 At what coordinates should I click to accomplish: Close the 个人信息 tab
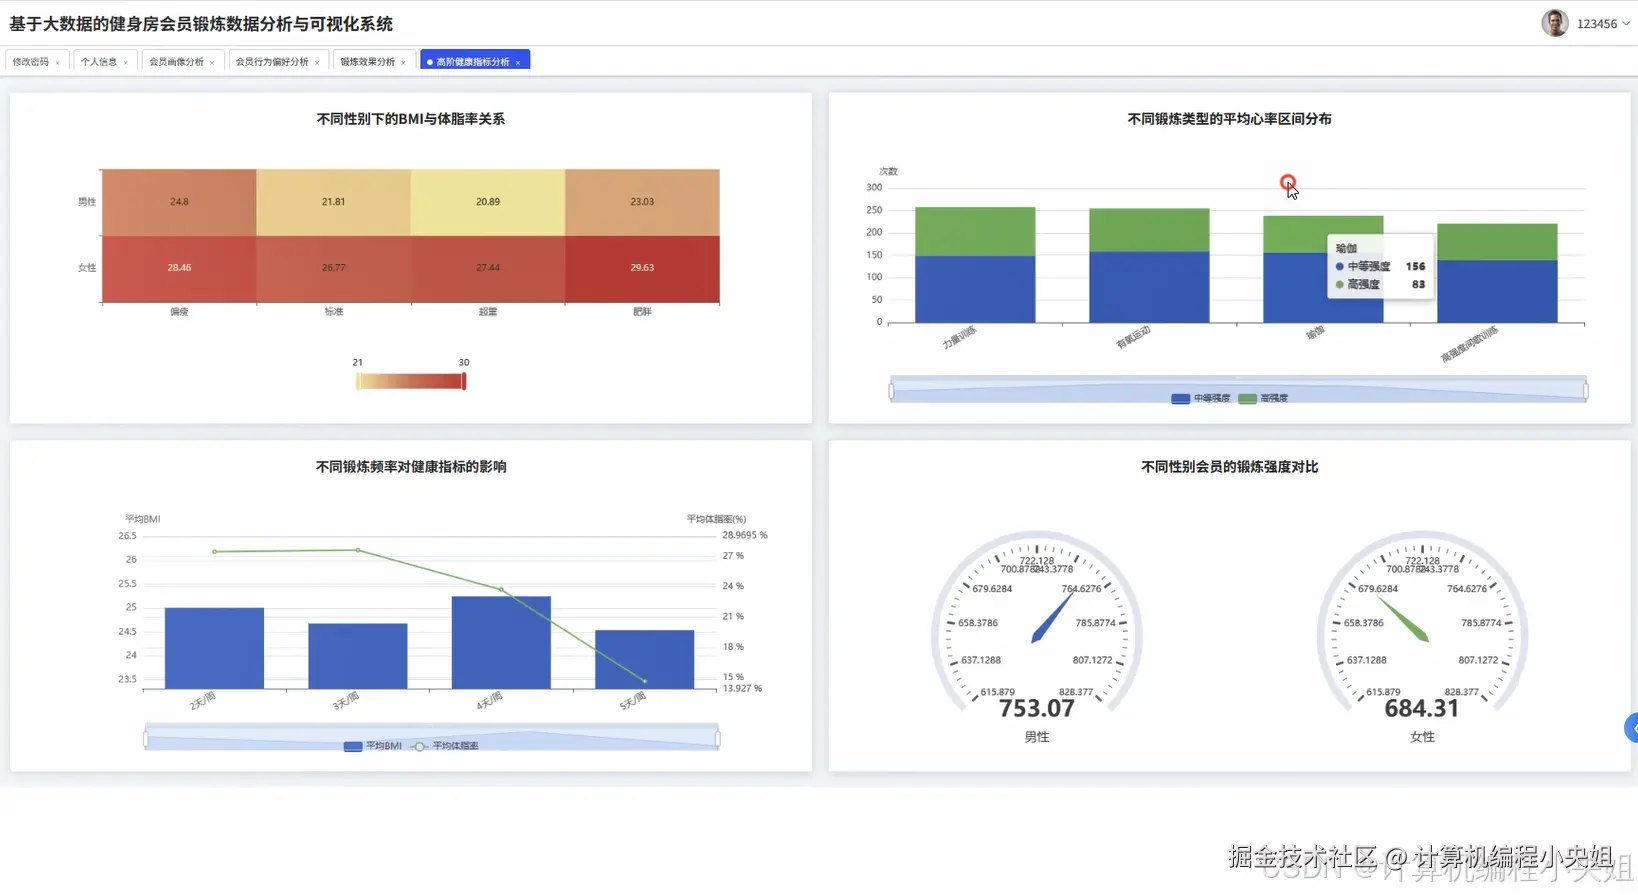click(126, 63)
